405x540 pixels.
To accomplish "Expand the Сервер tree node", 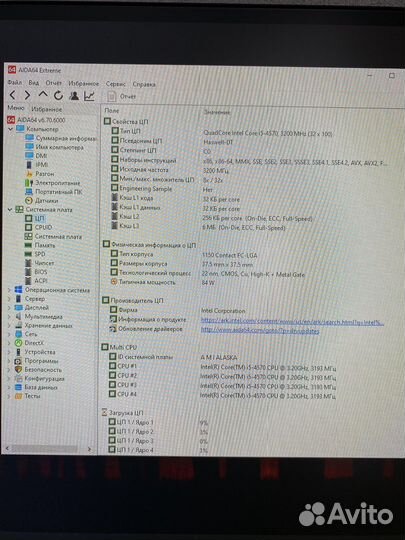I will coord(9,299).
